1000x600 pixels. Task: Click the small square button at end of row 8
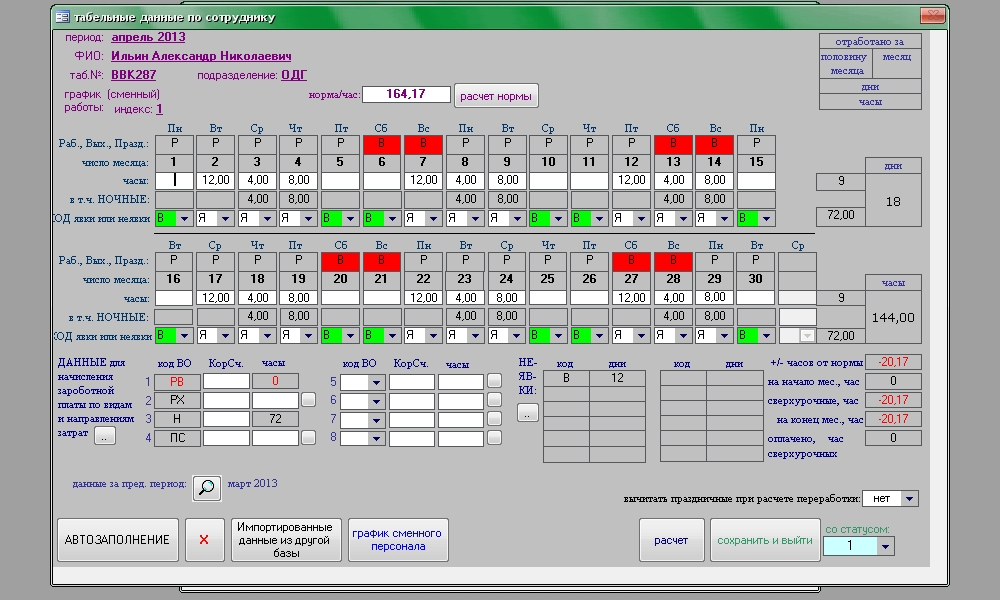point(494,438)
